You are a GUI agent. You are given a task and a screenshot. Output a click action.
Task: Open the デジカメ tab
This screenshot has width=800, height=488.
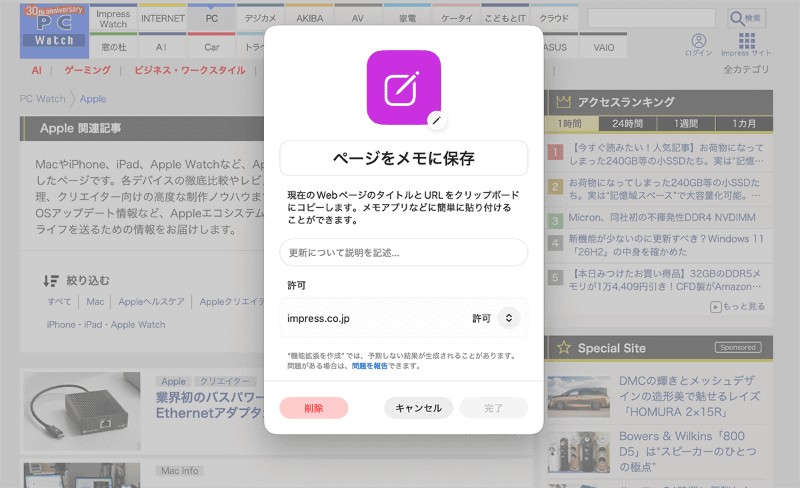260,19
